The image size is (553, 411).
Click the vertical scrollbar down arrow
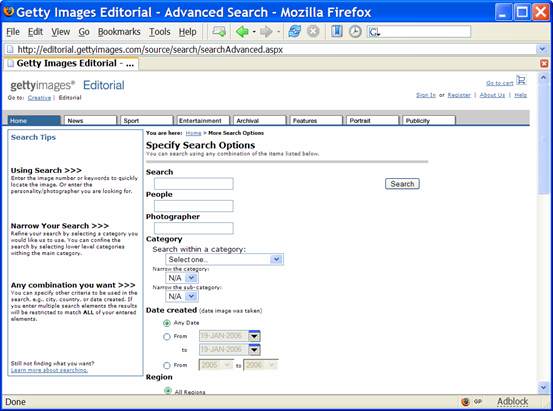point(543,388)
